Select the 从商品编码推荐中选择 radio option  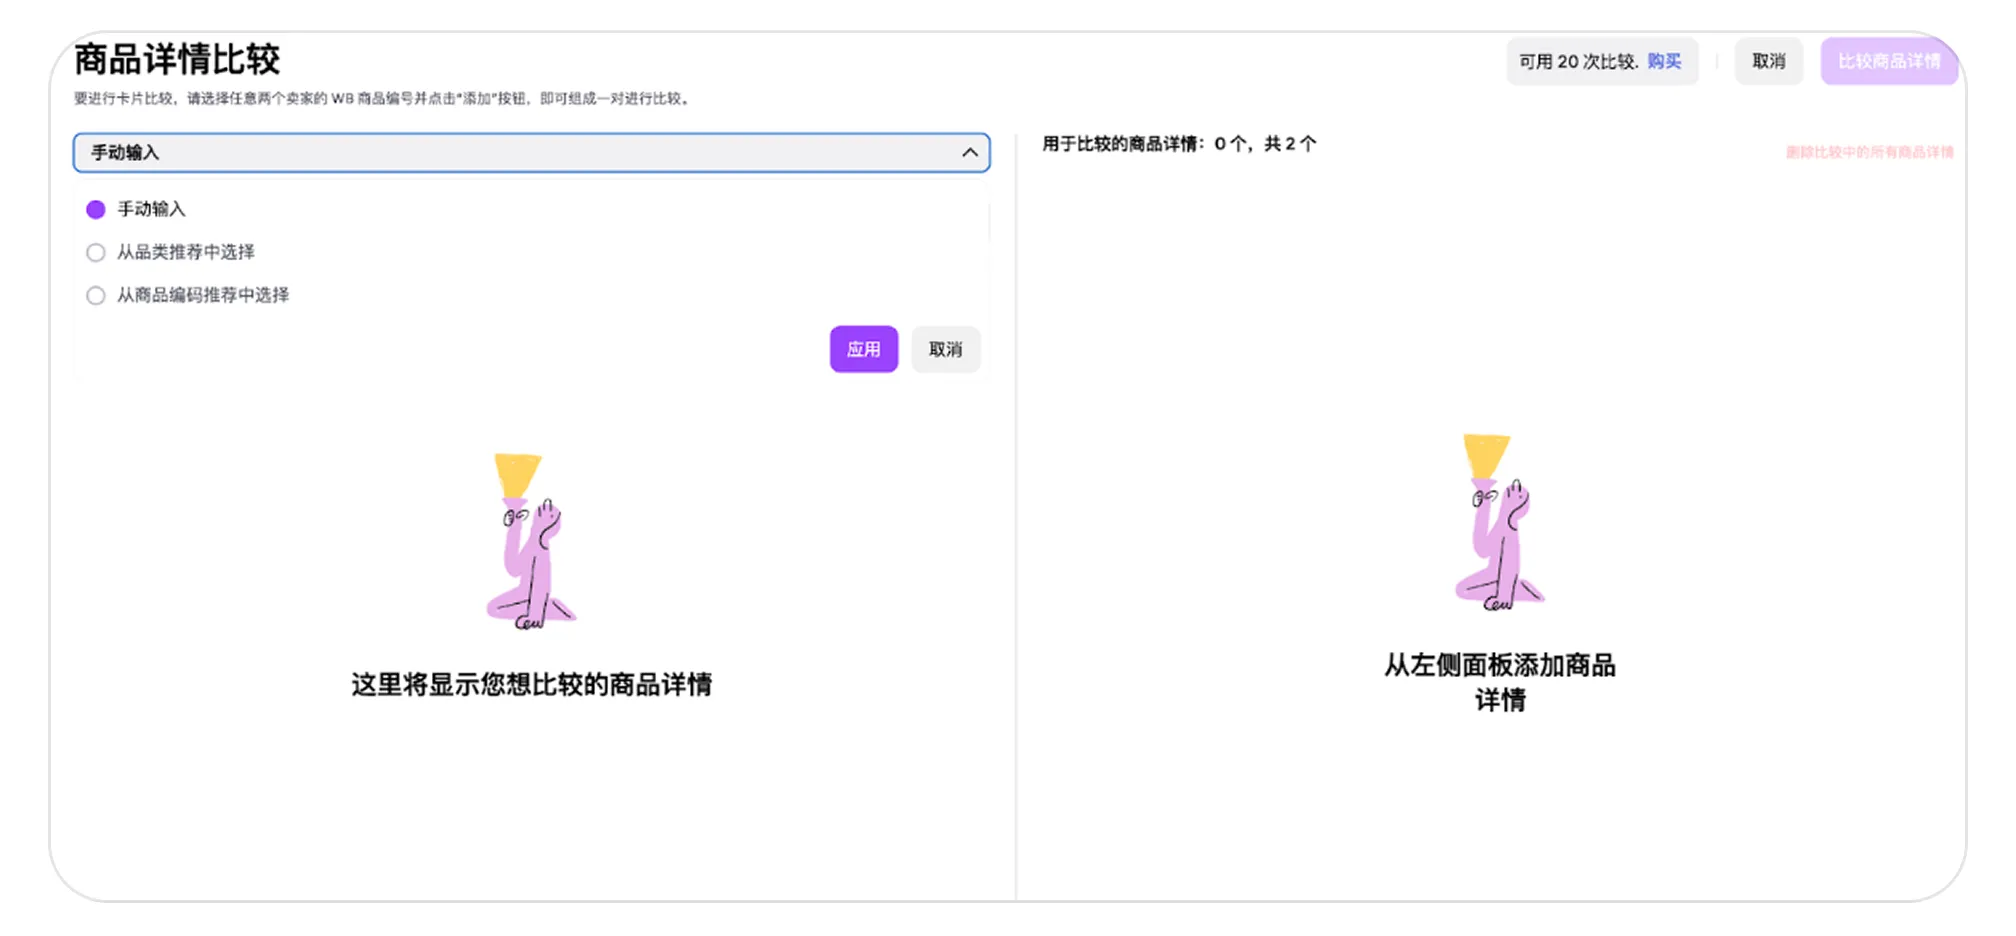(x=96, y=295)
